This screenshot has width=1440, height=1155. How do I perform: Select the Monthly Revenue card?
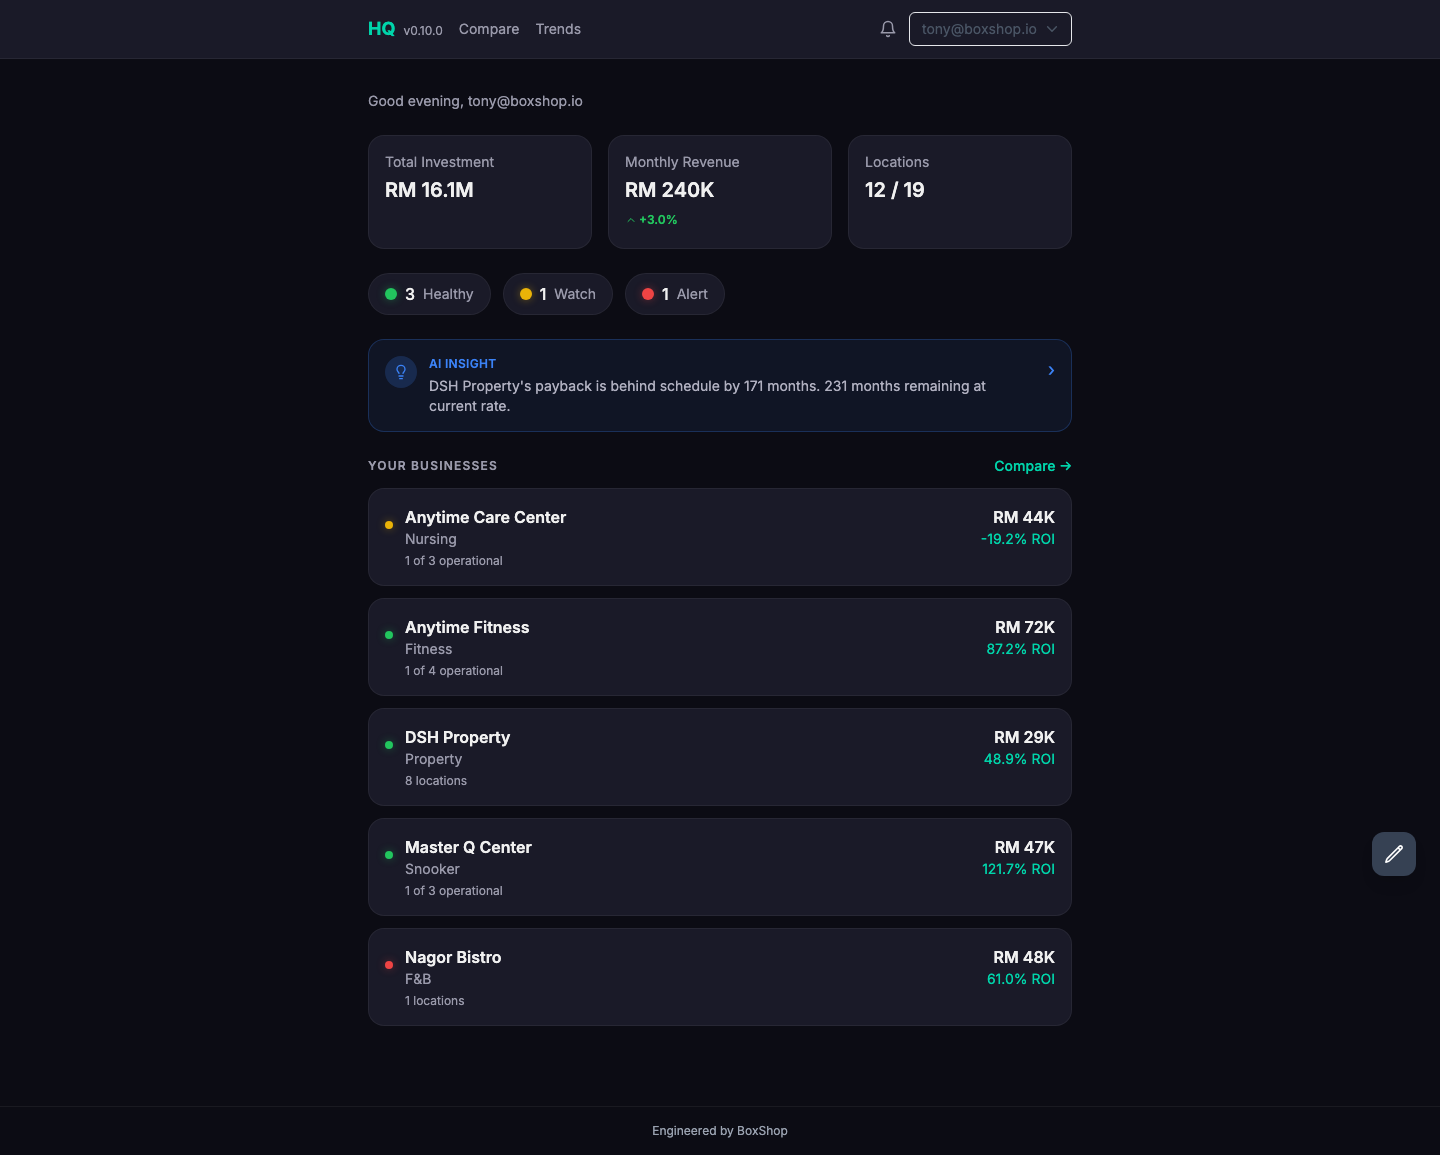click(720, 192)
